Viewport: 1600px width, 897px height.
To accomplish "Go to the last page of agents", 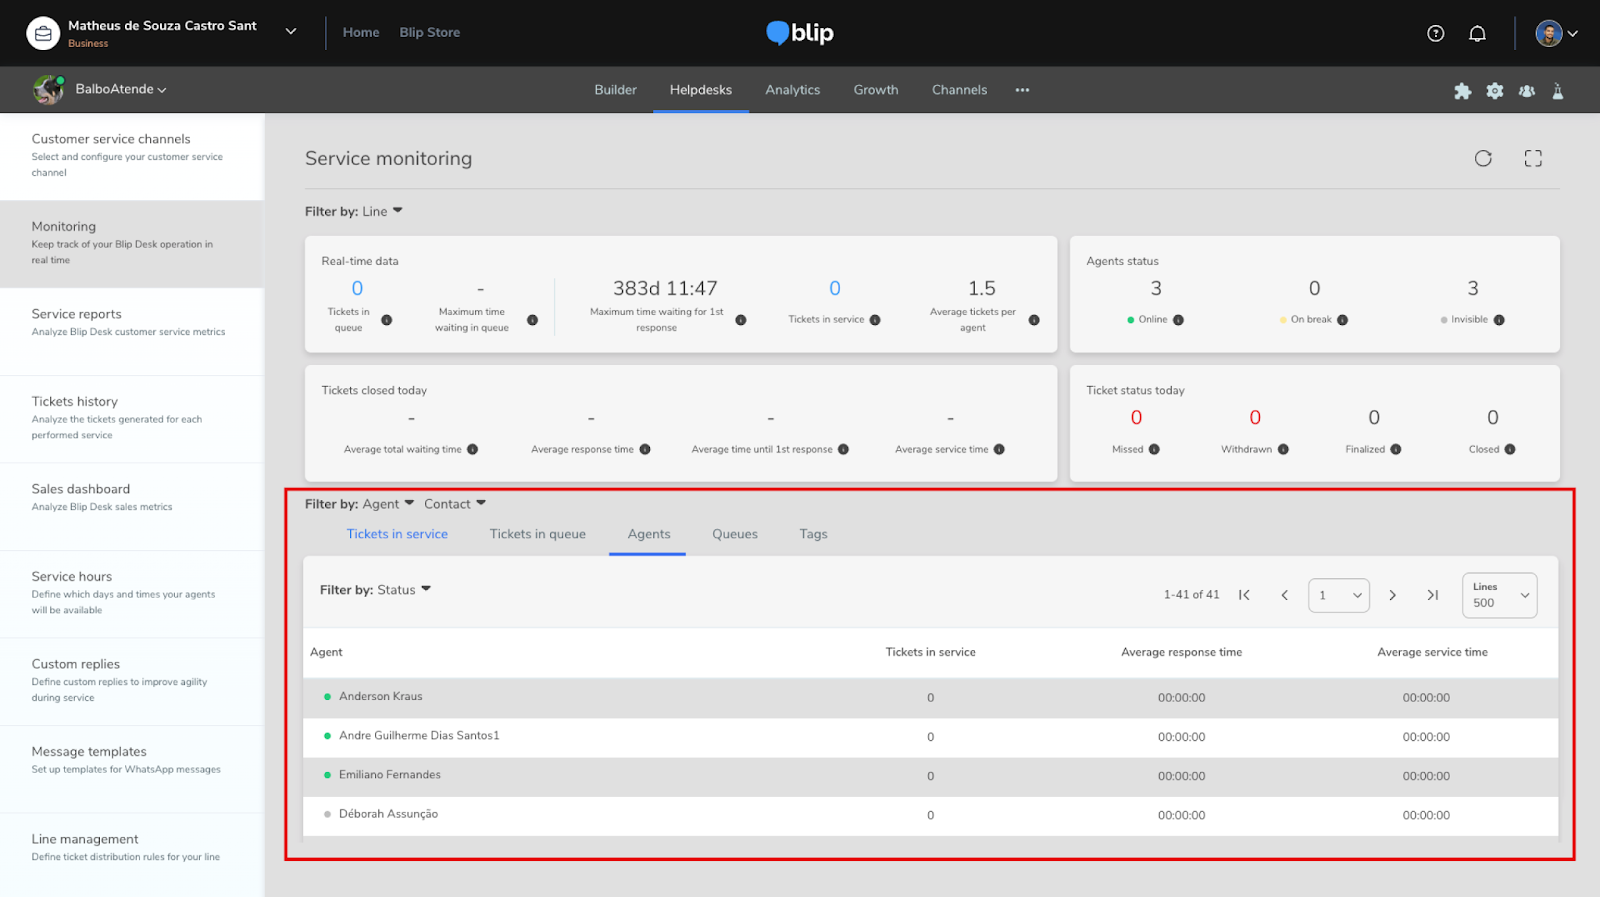I will click(1433, 595).
